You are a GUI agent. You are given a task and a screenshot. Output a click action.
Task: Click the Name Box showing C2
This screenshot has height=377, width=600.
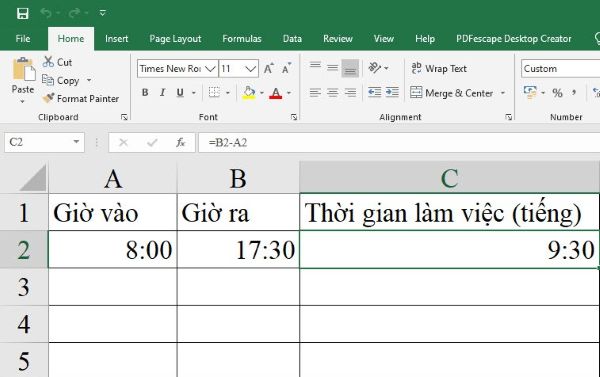(38, 142)
